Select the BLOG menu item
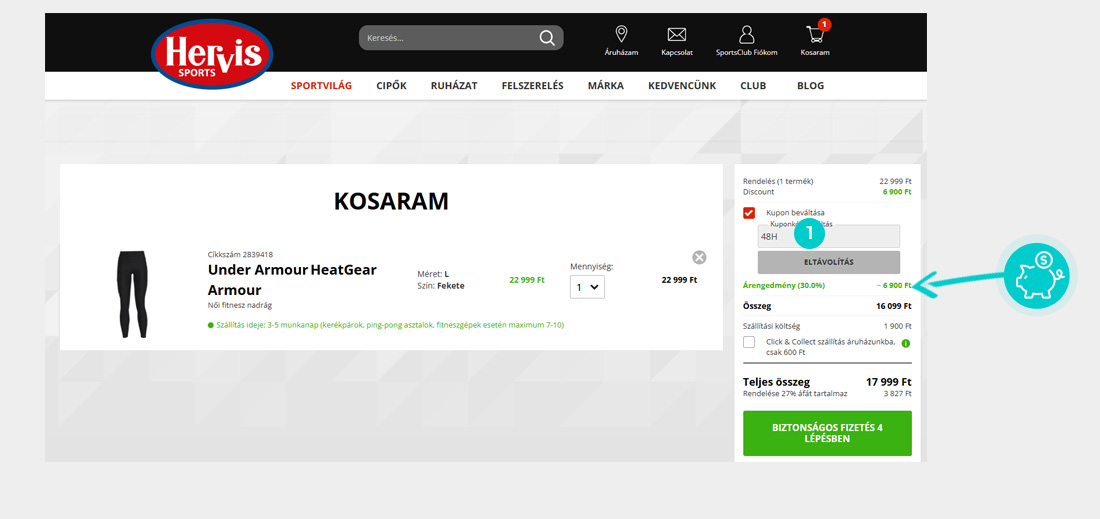The height and width of the screenshot is (519, 1100). 810,86
